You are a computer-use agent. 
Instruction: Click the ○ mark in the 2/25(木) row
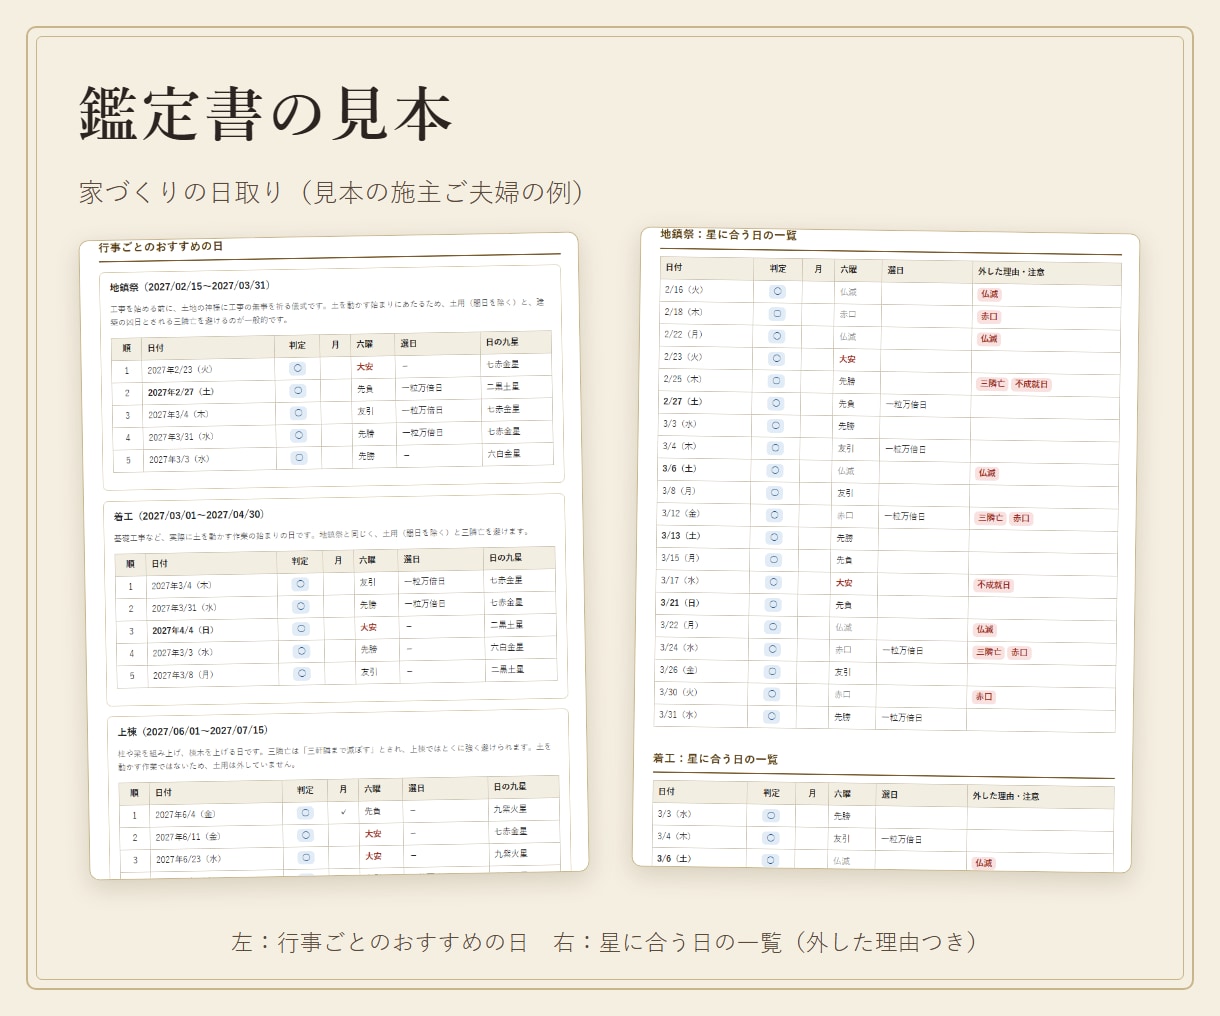pos(776,380)
